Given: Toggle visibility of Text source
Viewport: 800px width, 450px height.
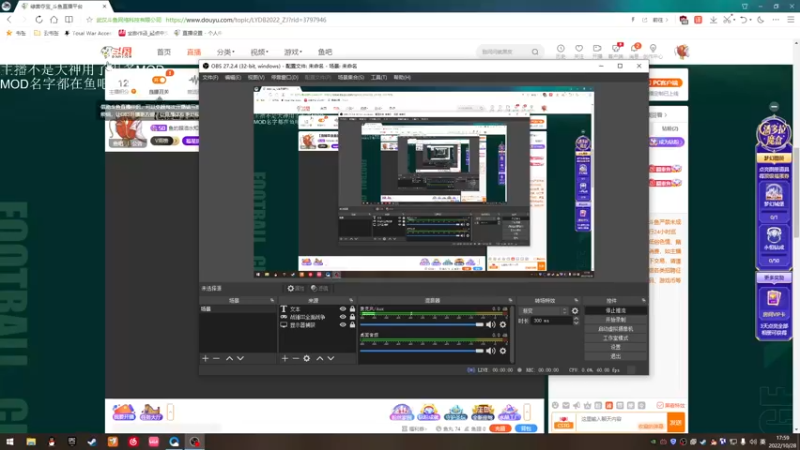Looking at the screenshot, I should tap(343, 309).
